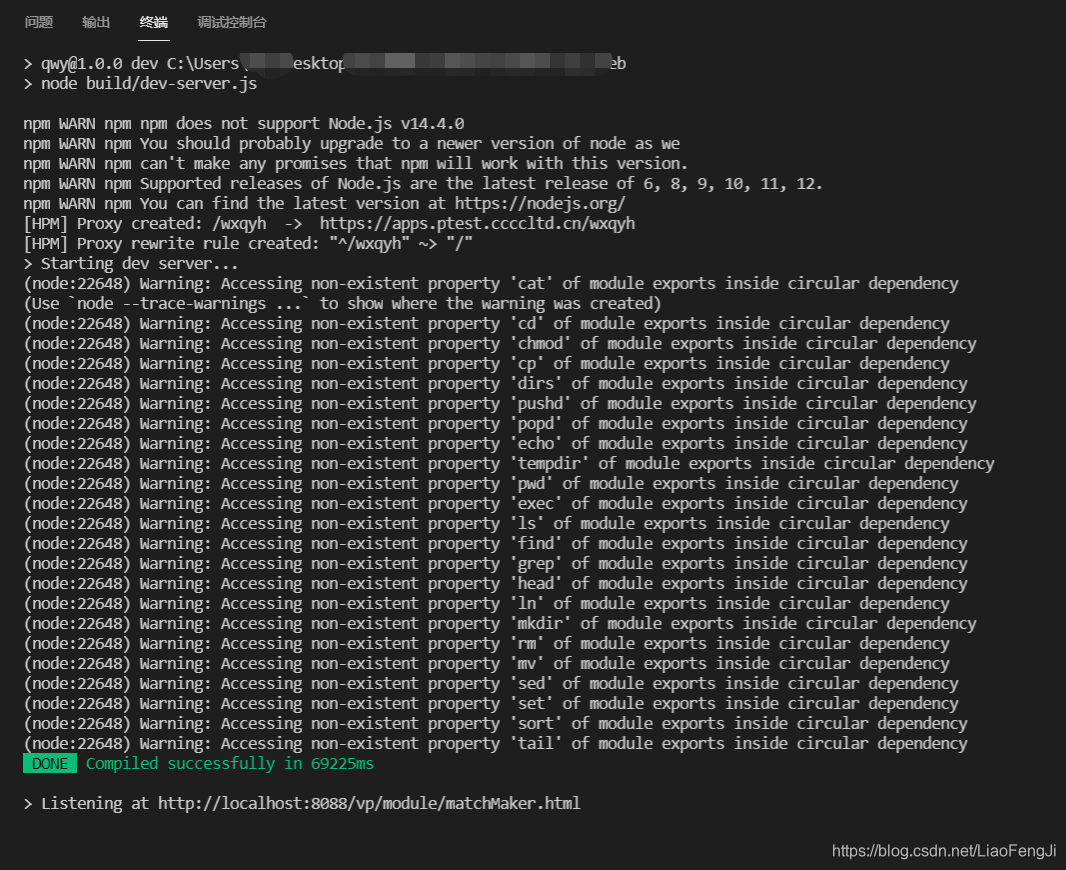The height and width of the screenshot is (870, 1066).
Task: Click the warning line mentioning 'exec'
Action: coord(496,504)
